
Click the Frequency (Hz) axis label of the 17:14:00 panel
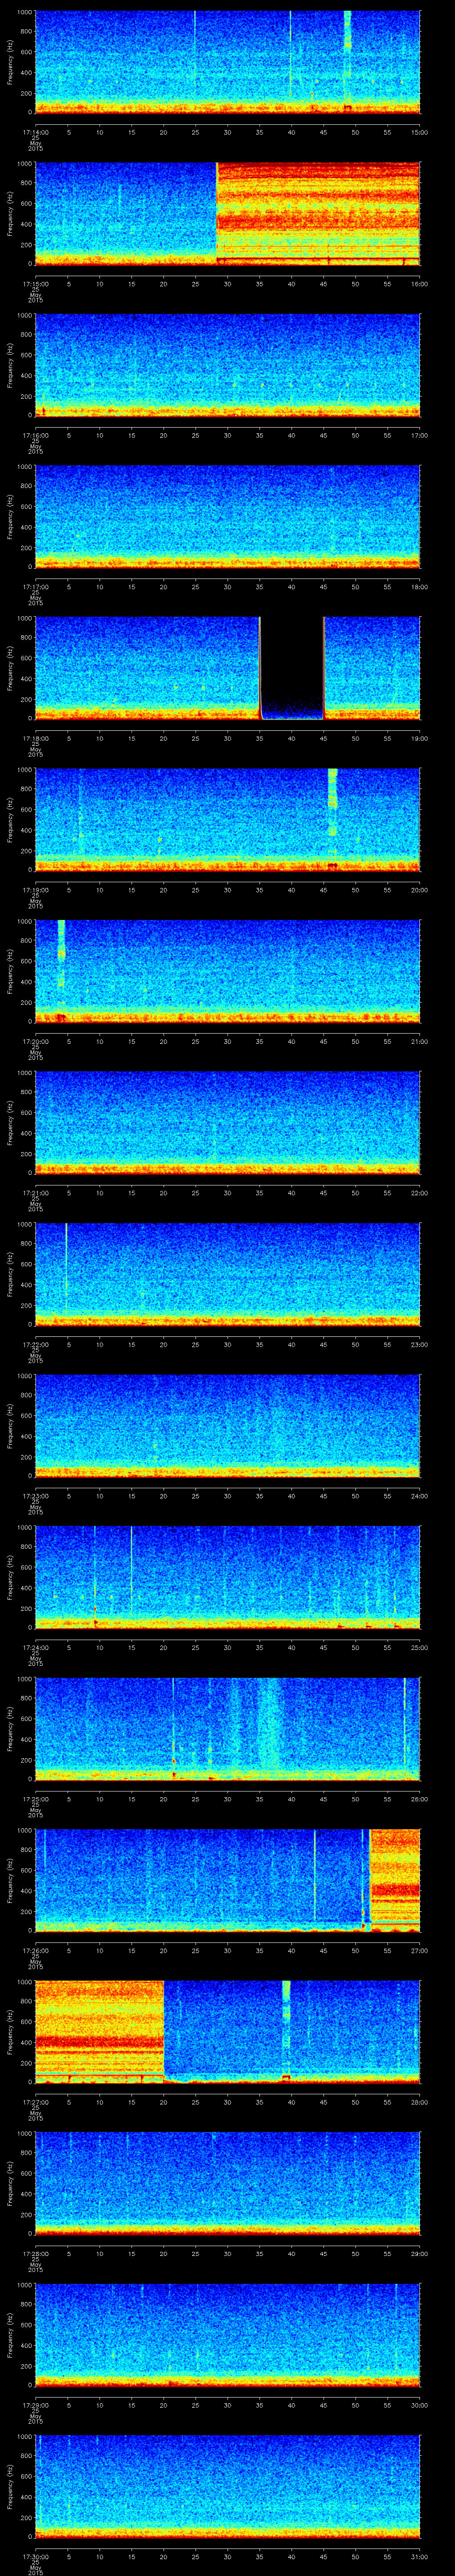10,62
